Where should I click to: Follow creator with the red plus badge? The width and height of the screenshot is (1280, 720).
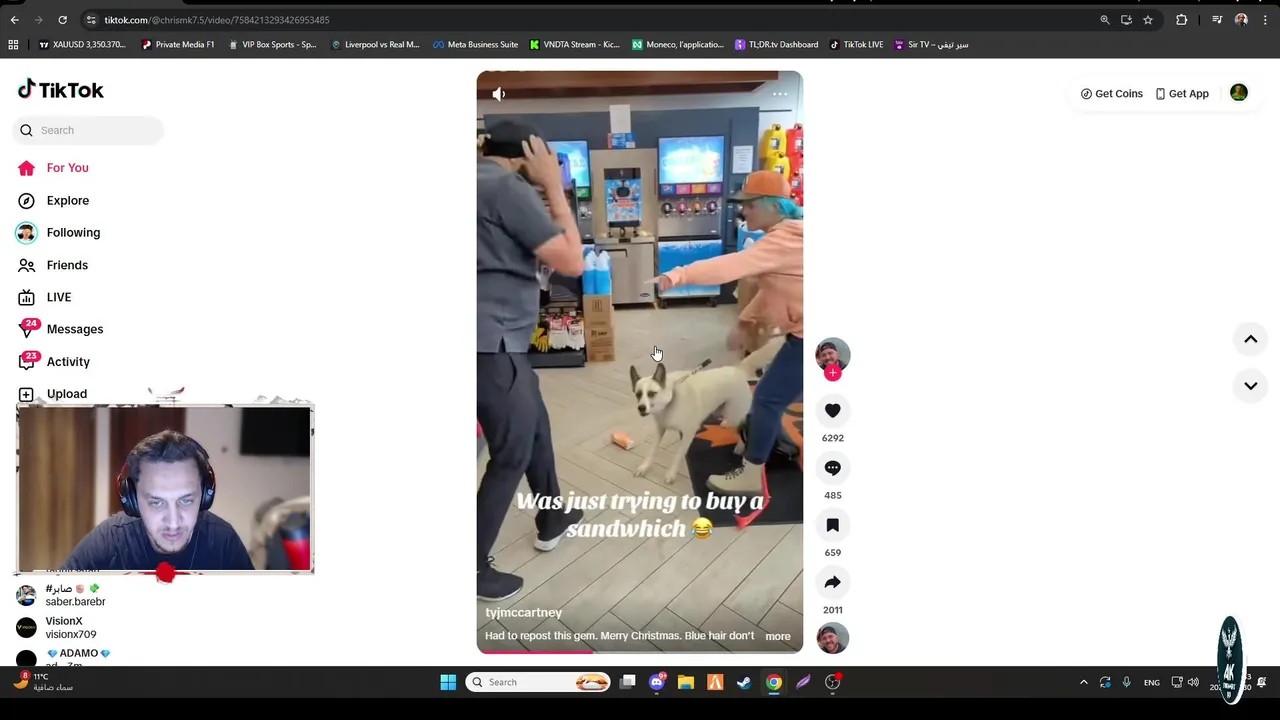click(832, 374)
